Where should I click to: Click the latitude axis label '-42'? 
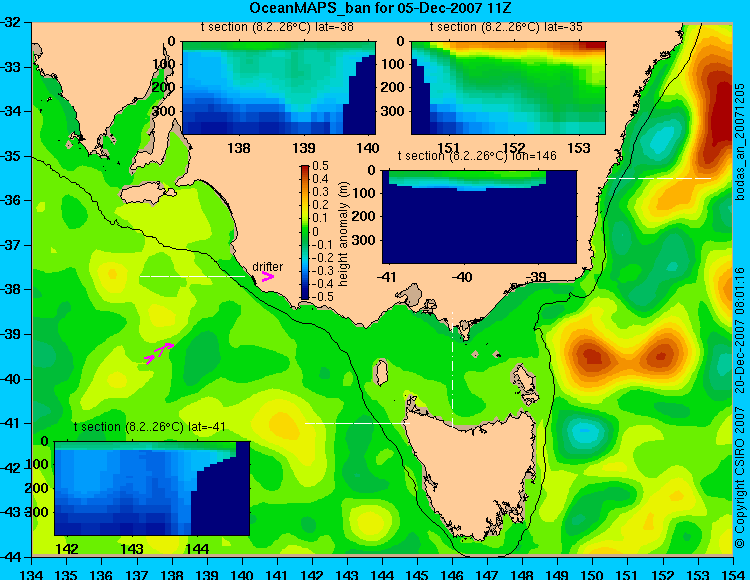[x=11, y=468]
